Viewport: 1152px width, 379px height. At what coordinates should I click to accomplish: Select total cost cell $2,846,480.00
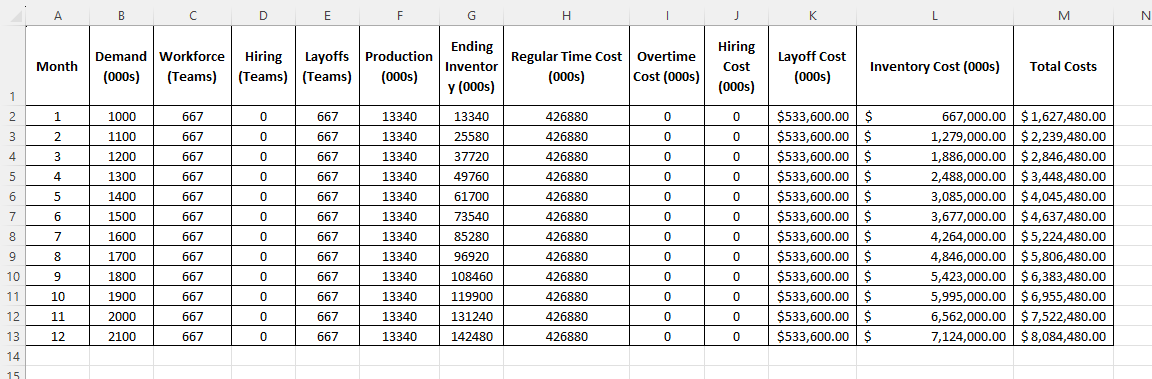(x=1063, y=156)
